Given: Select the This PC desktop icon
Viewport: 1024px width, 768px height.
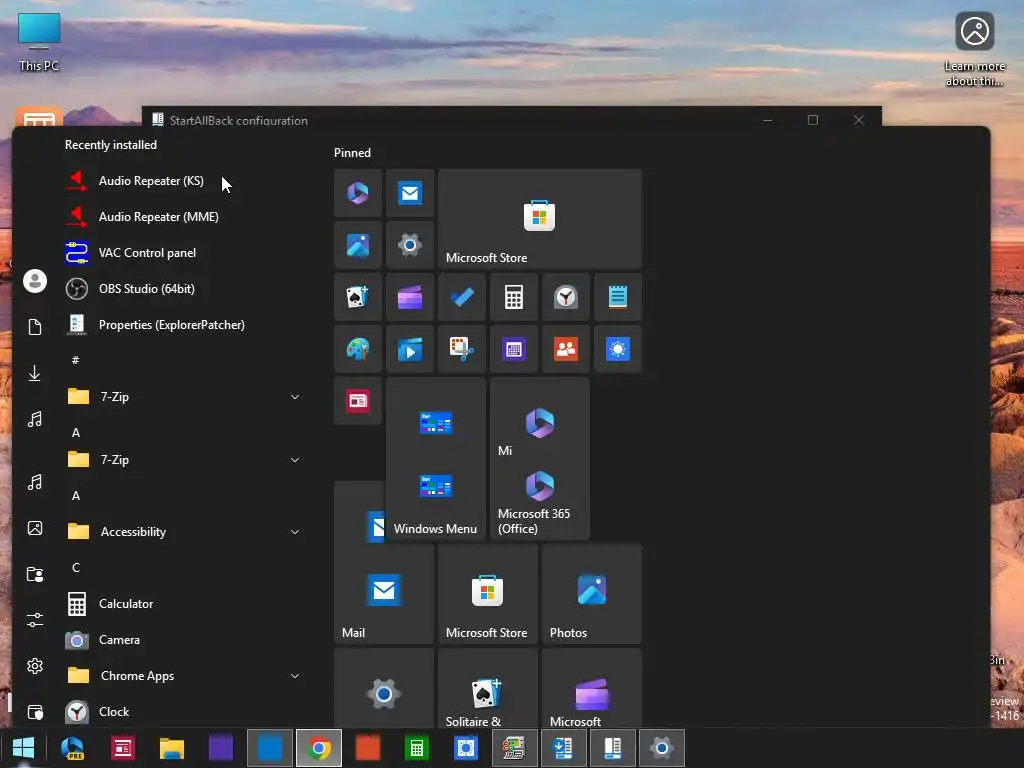Looking at the screenshot, I should pos(39,42).
